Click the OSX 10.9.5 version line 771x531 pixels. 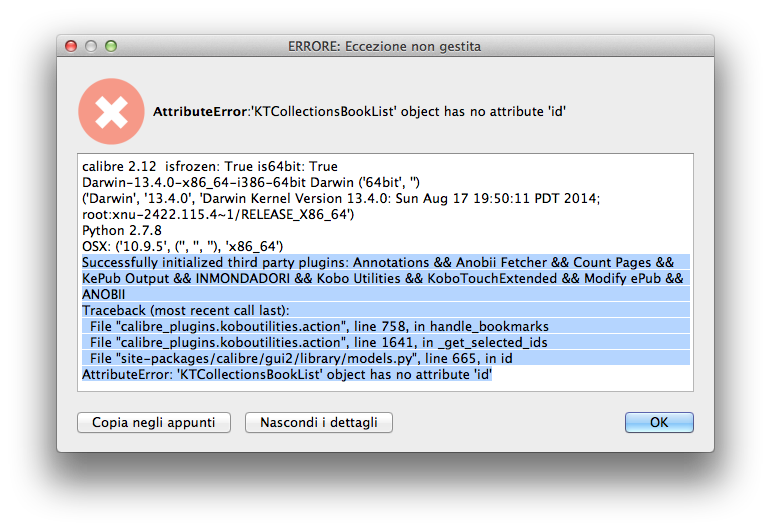coord(183,246)
